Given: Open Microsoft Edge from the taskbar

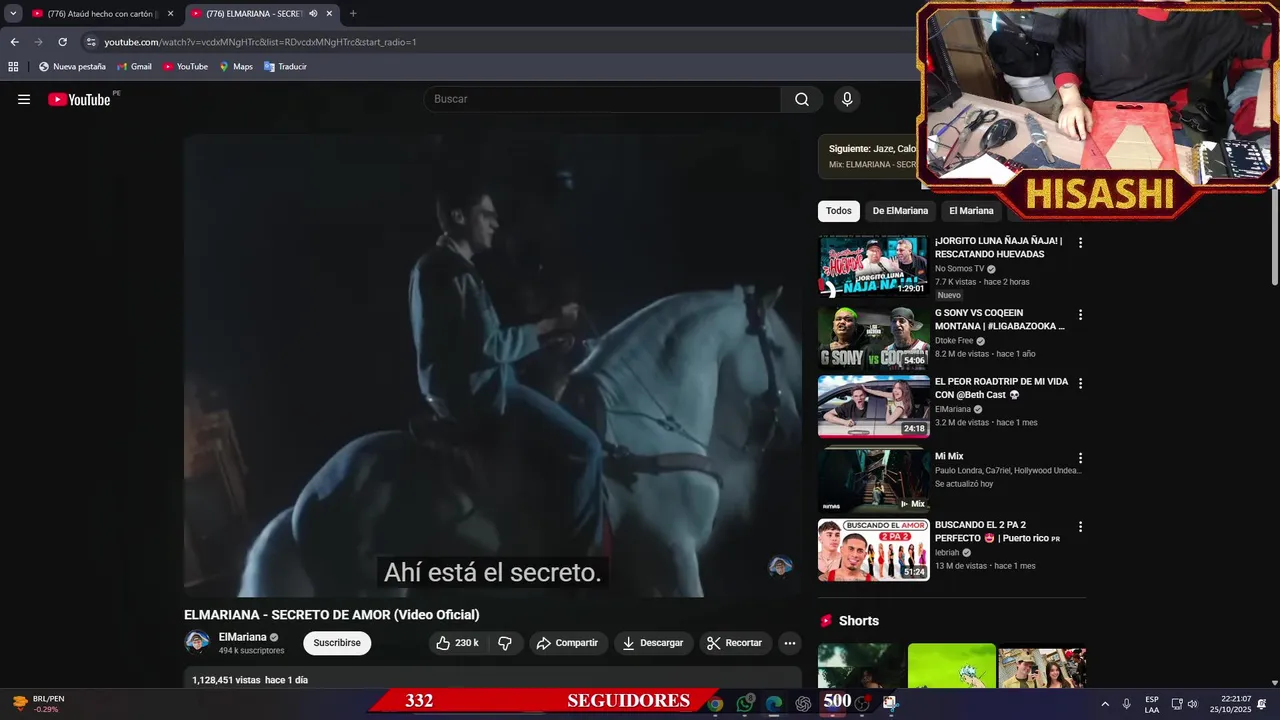Looking at the screenshot, I should (774, 703).
